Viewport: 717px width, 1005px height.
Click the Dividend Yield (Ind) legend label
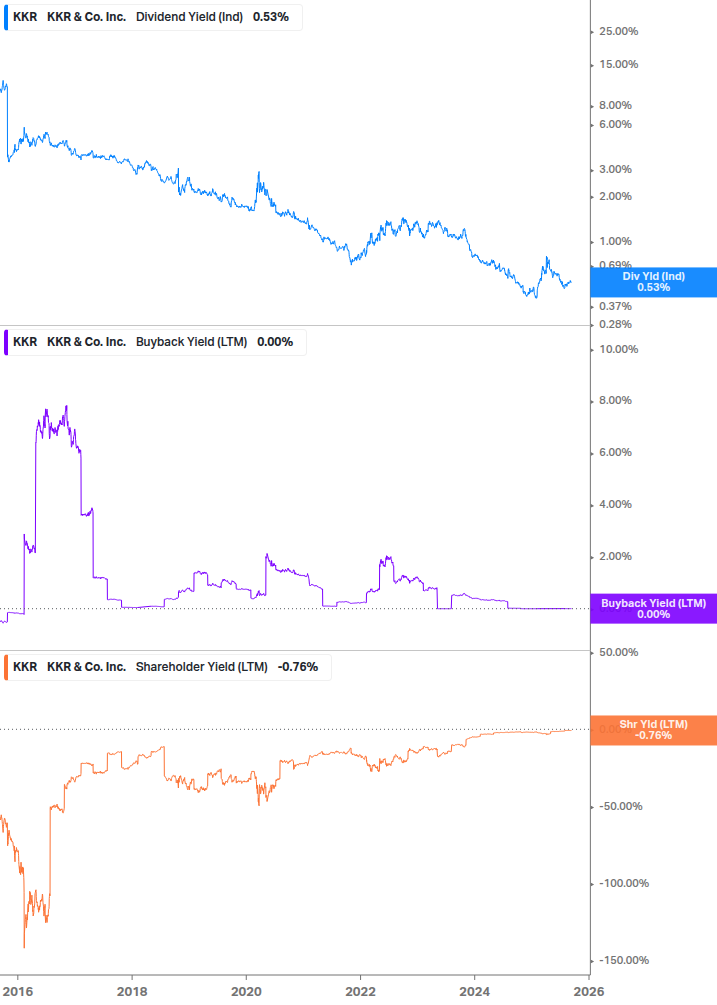pos(189,17)
